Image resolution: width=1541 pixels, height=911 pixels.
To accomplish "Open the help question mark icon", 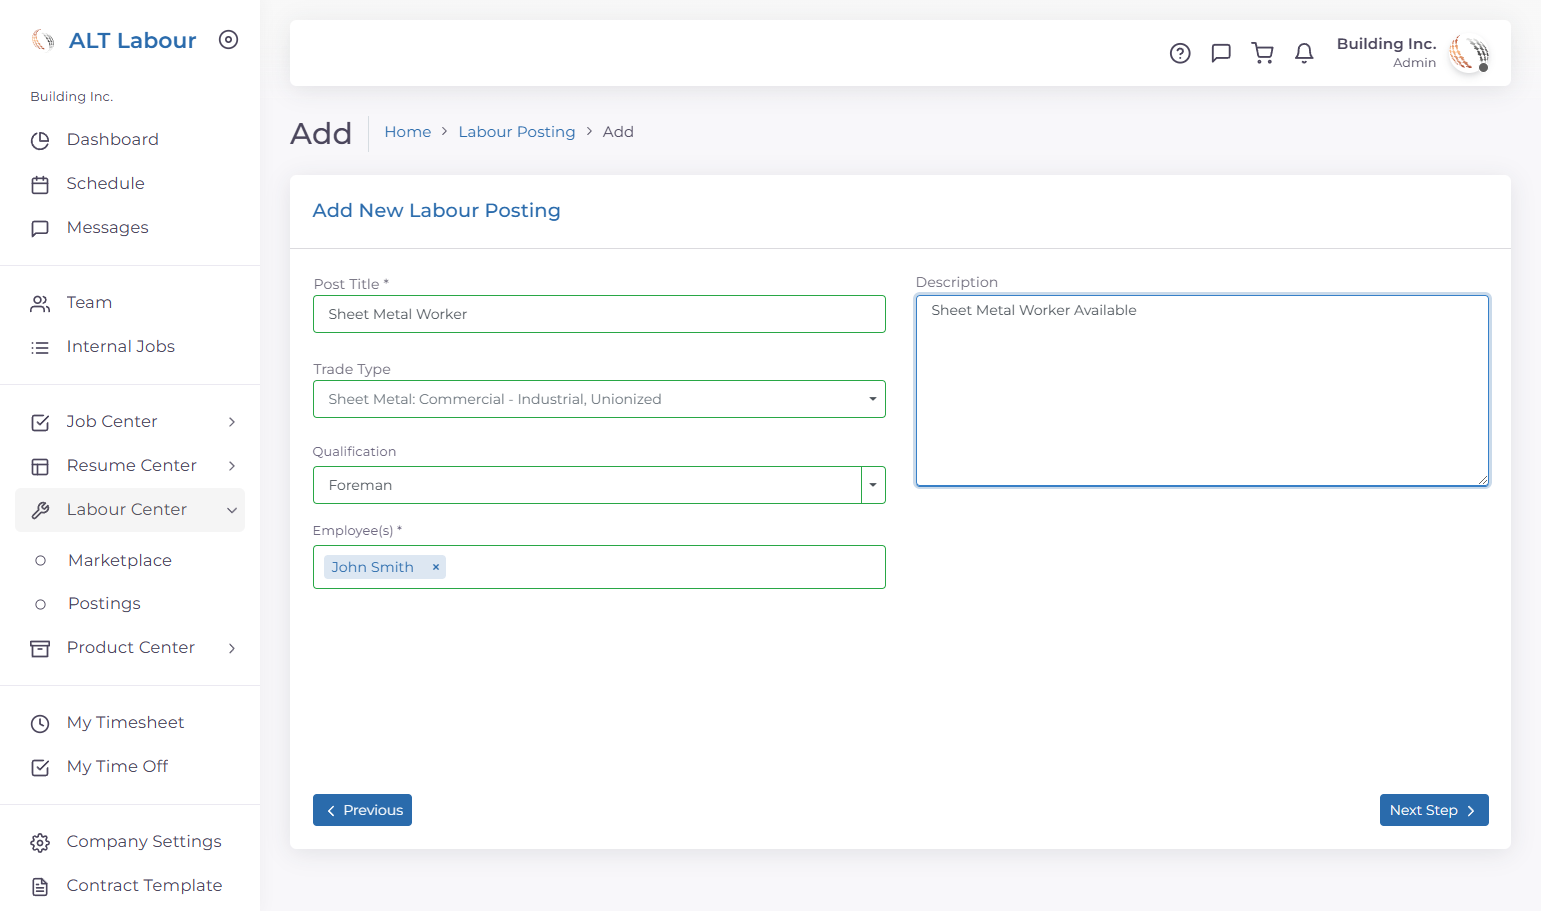I will click(x=1180, y=53).
